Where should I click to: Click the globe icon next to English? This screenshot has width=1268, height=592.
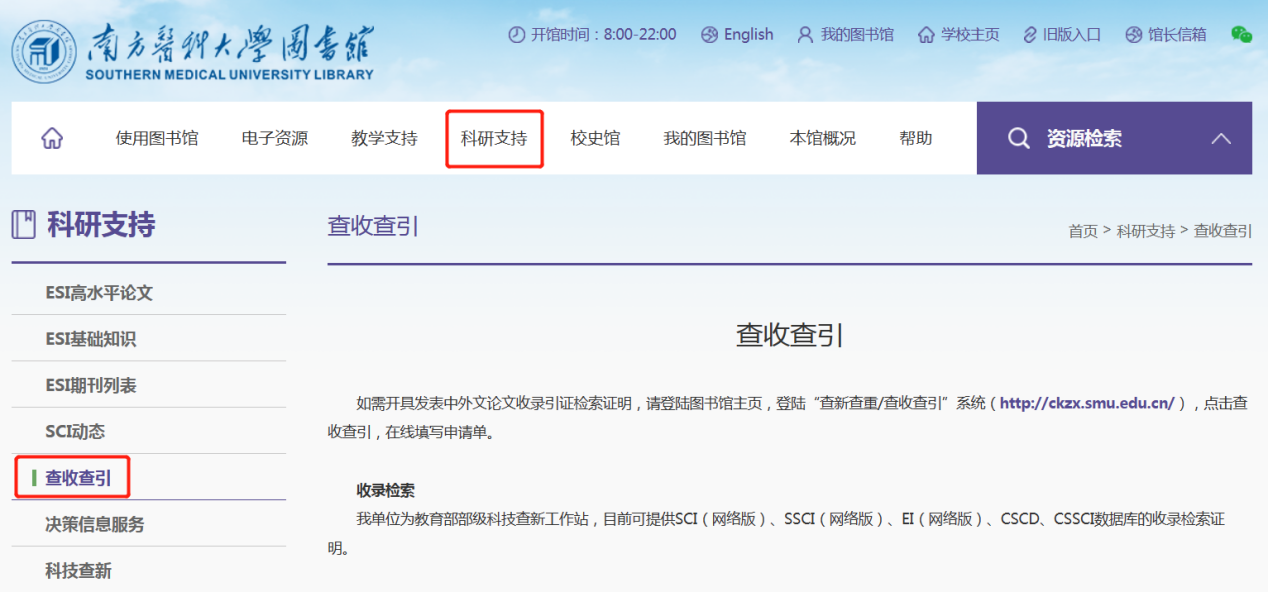coord(710,35)
